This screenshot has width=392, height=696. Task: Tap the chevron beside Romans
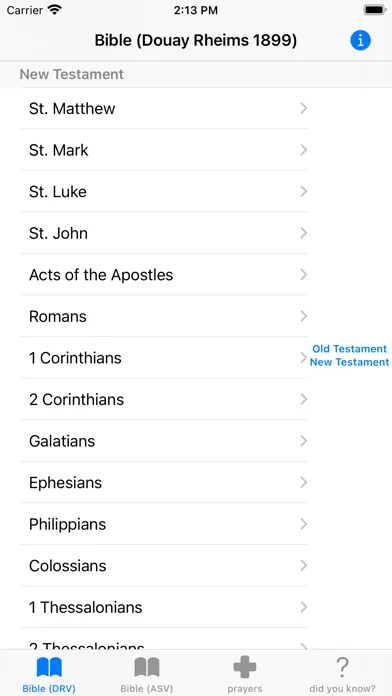[304, 316]
